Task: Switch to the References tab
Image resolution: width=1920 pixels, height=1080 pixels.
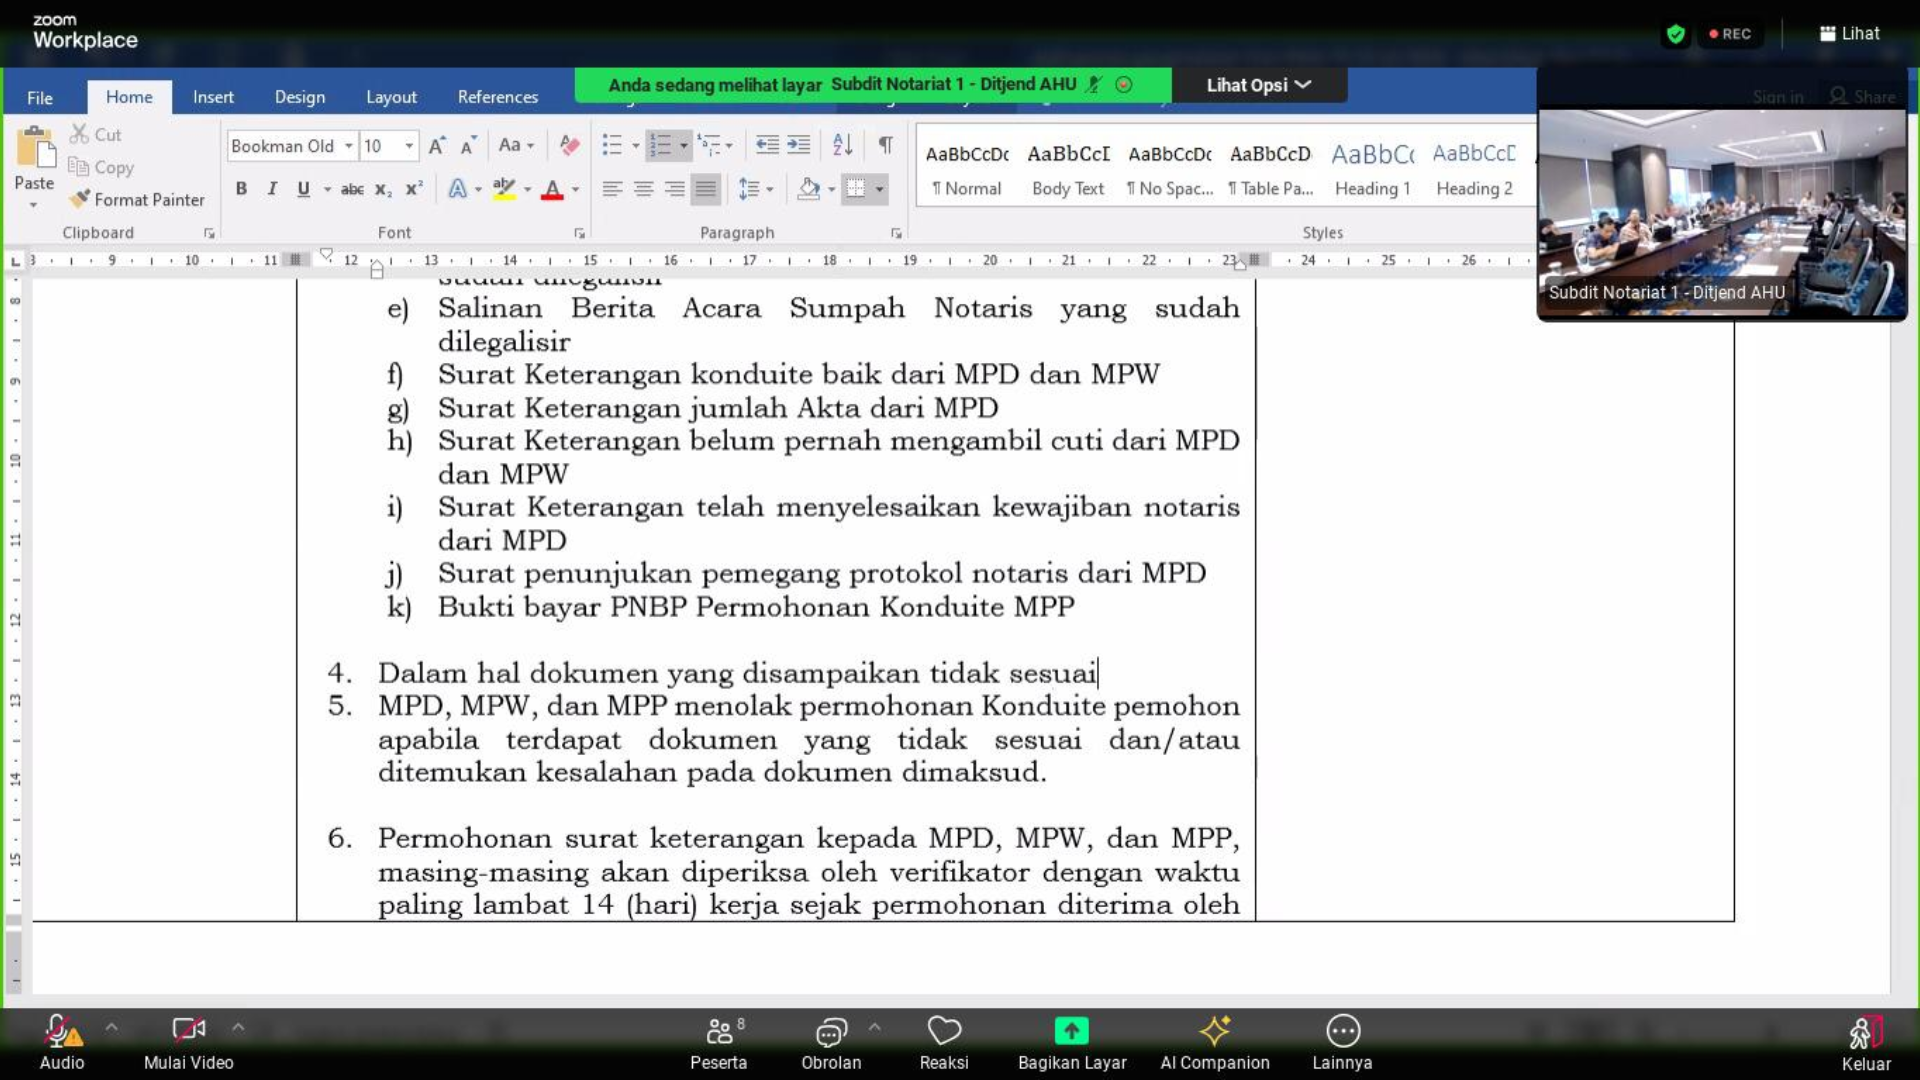Action: click(498, 97)
